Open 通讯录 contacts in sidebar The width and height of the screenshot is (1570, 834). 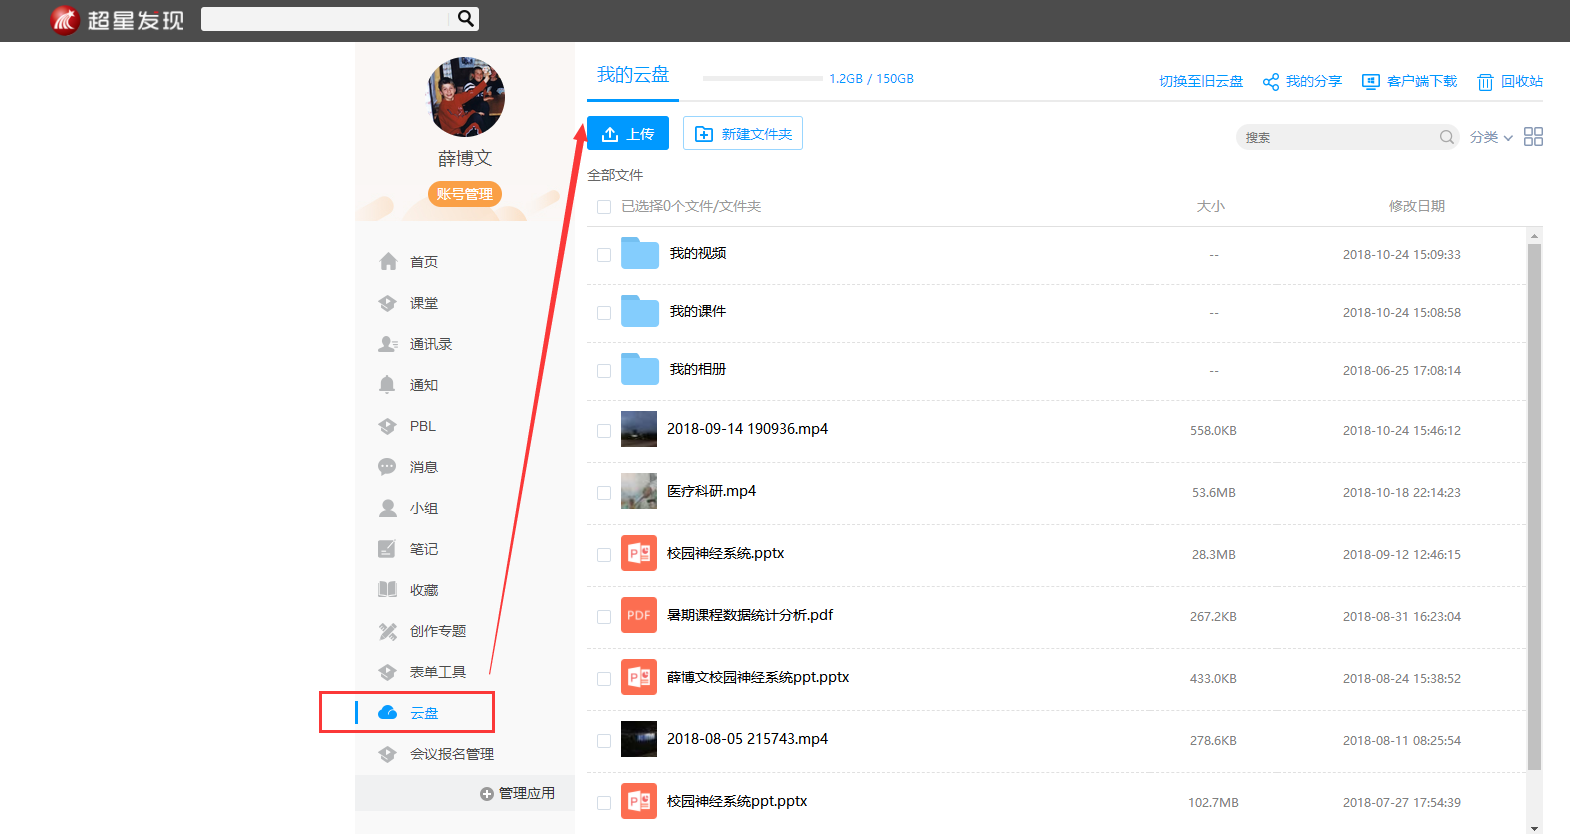pos(431,344)
